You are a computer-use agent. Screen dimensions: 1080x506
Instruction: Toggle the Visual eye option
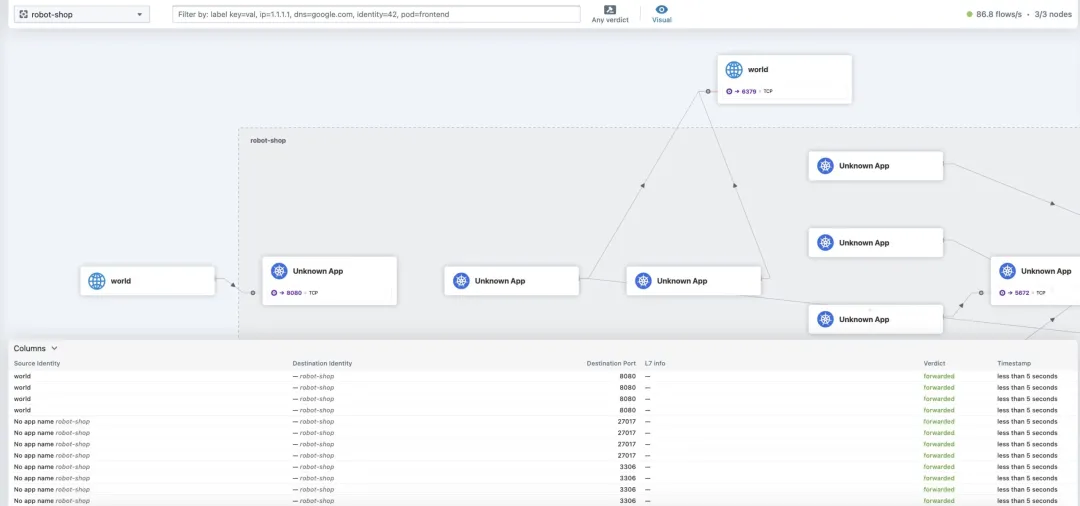pyautogui.click(x=661, y=14)
